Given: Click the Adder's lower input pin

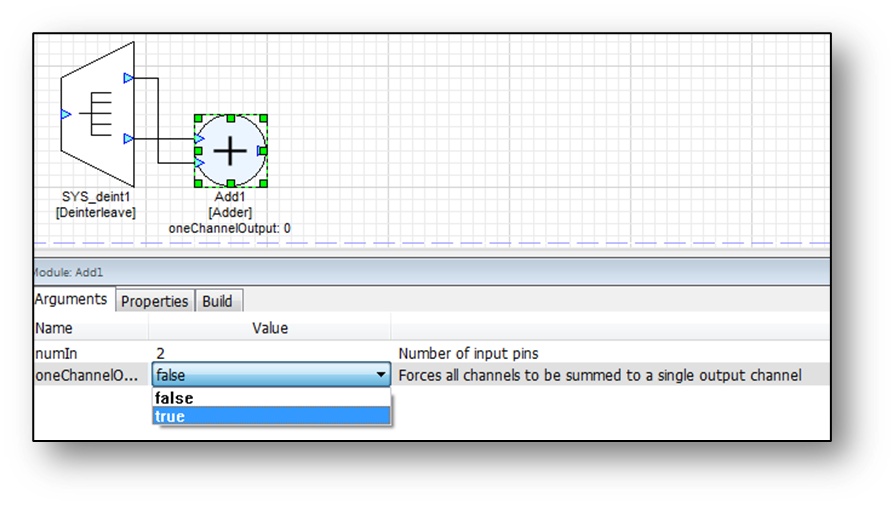Looking at the screenshot, I should click(200, 162).
